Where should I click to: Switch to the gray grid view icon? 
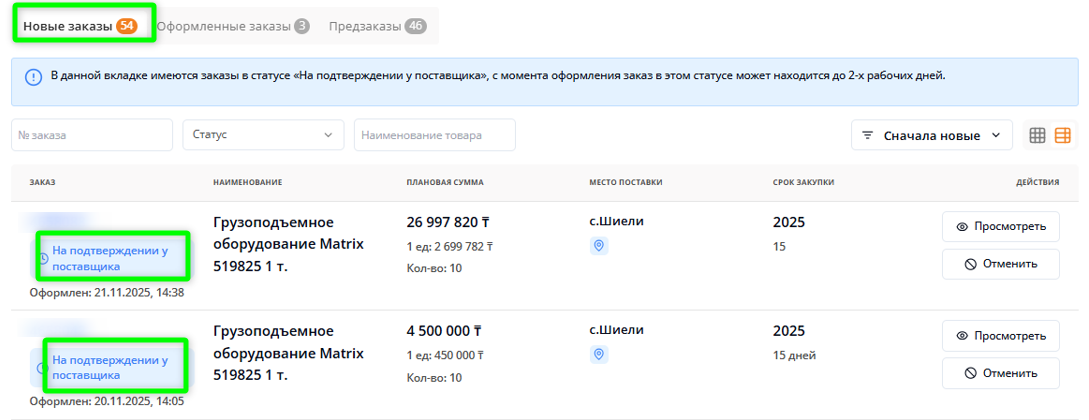(x=1038, y=135)
